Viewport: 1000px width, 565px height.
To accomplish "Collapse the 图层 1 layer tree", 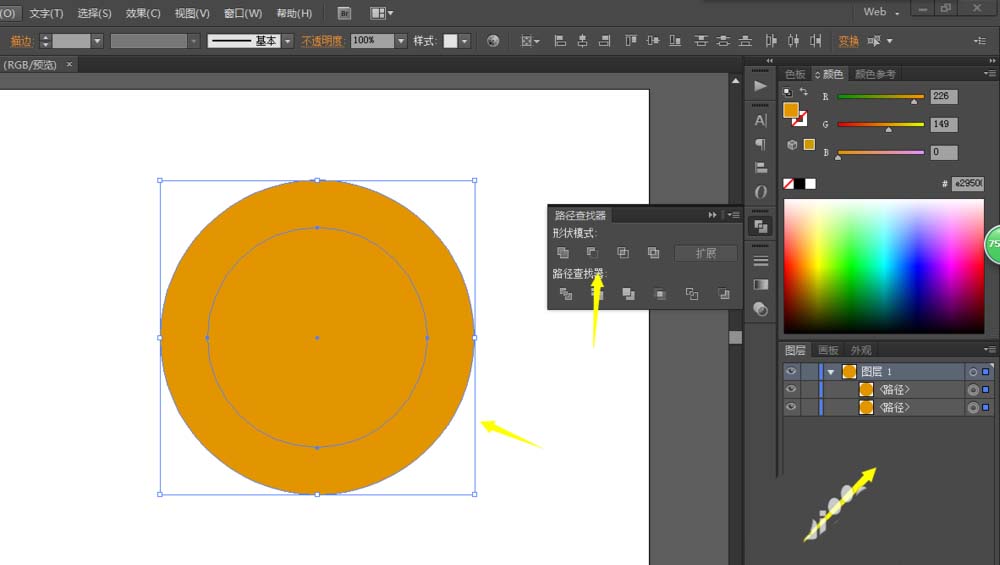I will click(830, 372).
